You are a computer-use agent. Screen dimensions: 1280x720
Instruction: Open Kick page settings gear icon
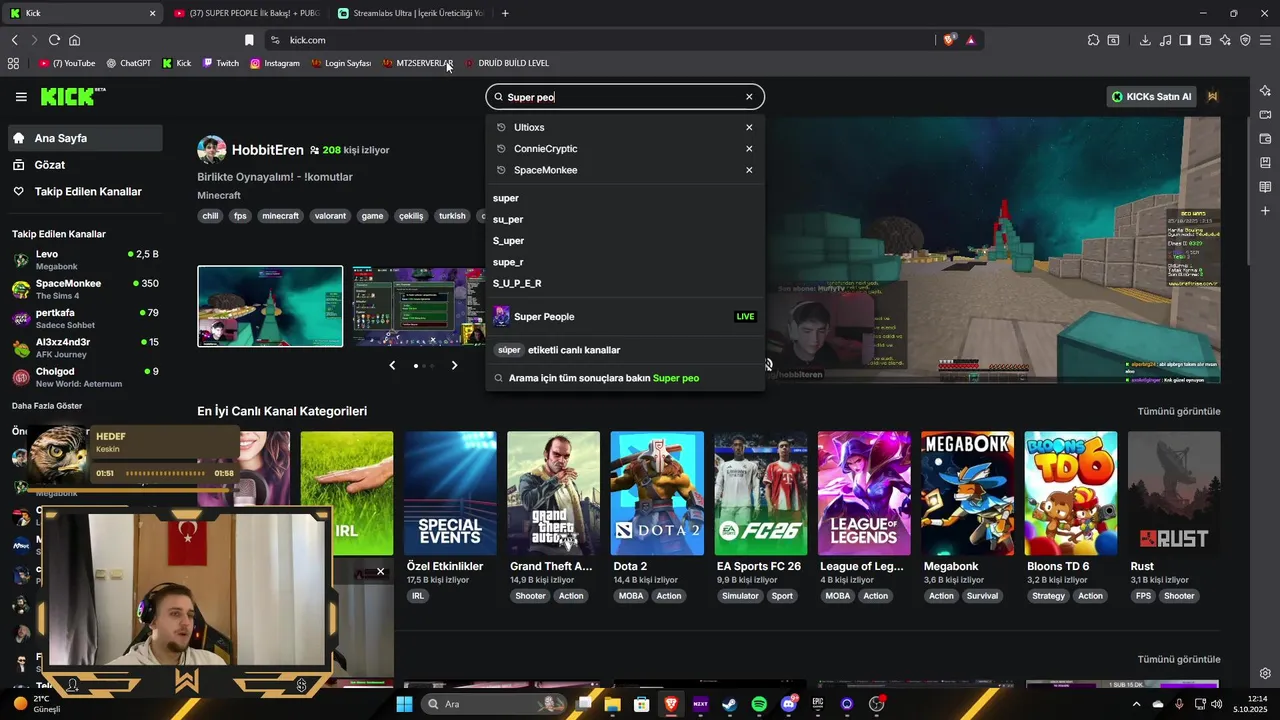click(1265, 673)
